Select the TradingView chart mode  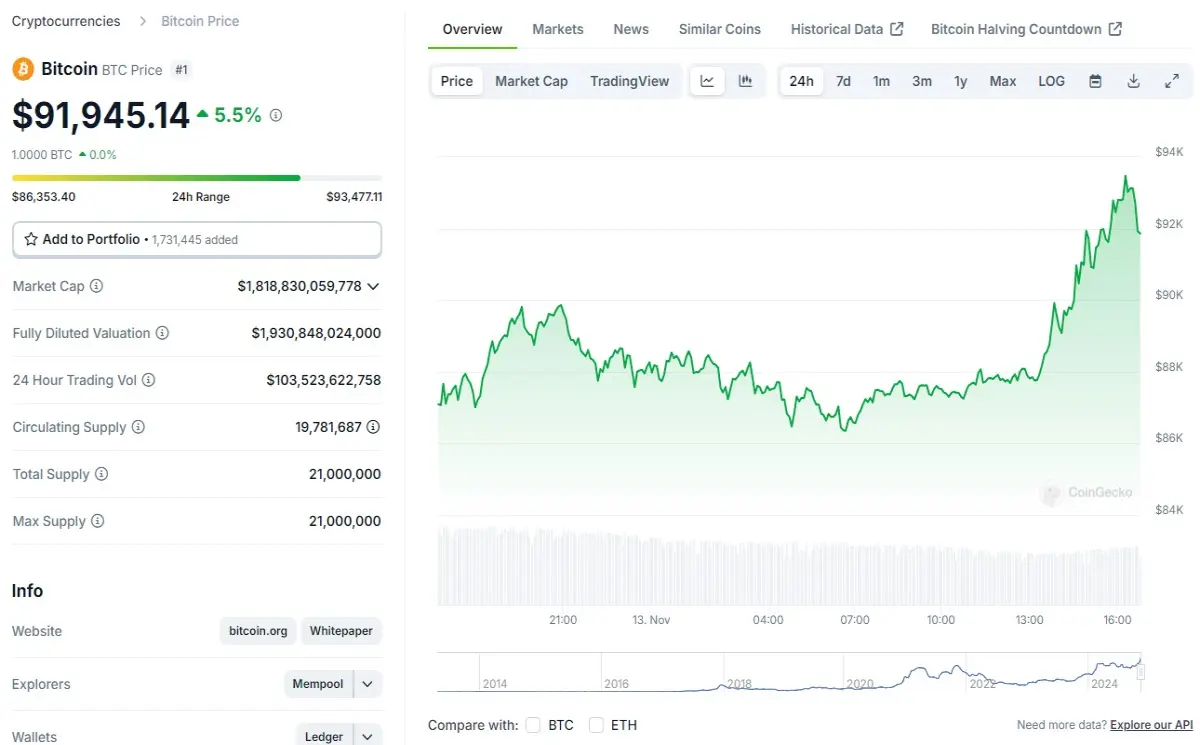tap(630, 81)
